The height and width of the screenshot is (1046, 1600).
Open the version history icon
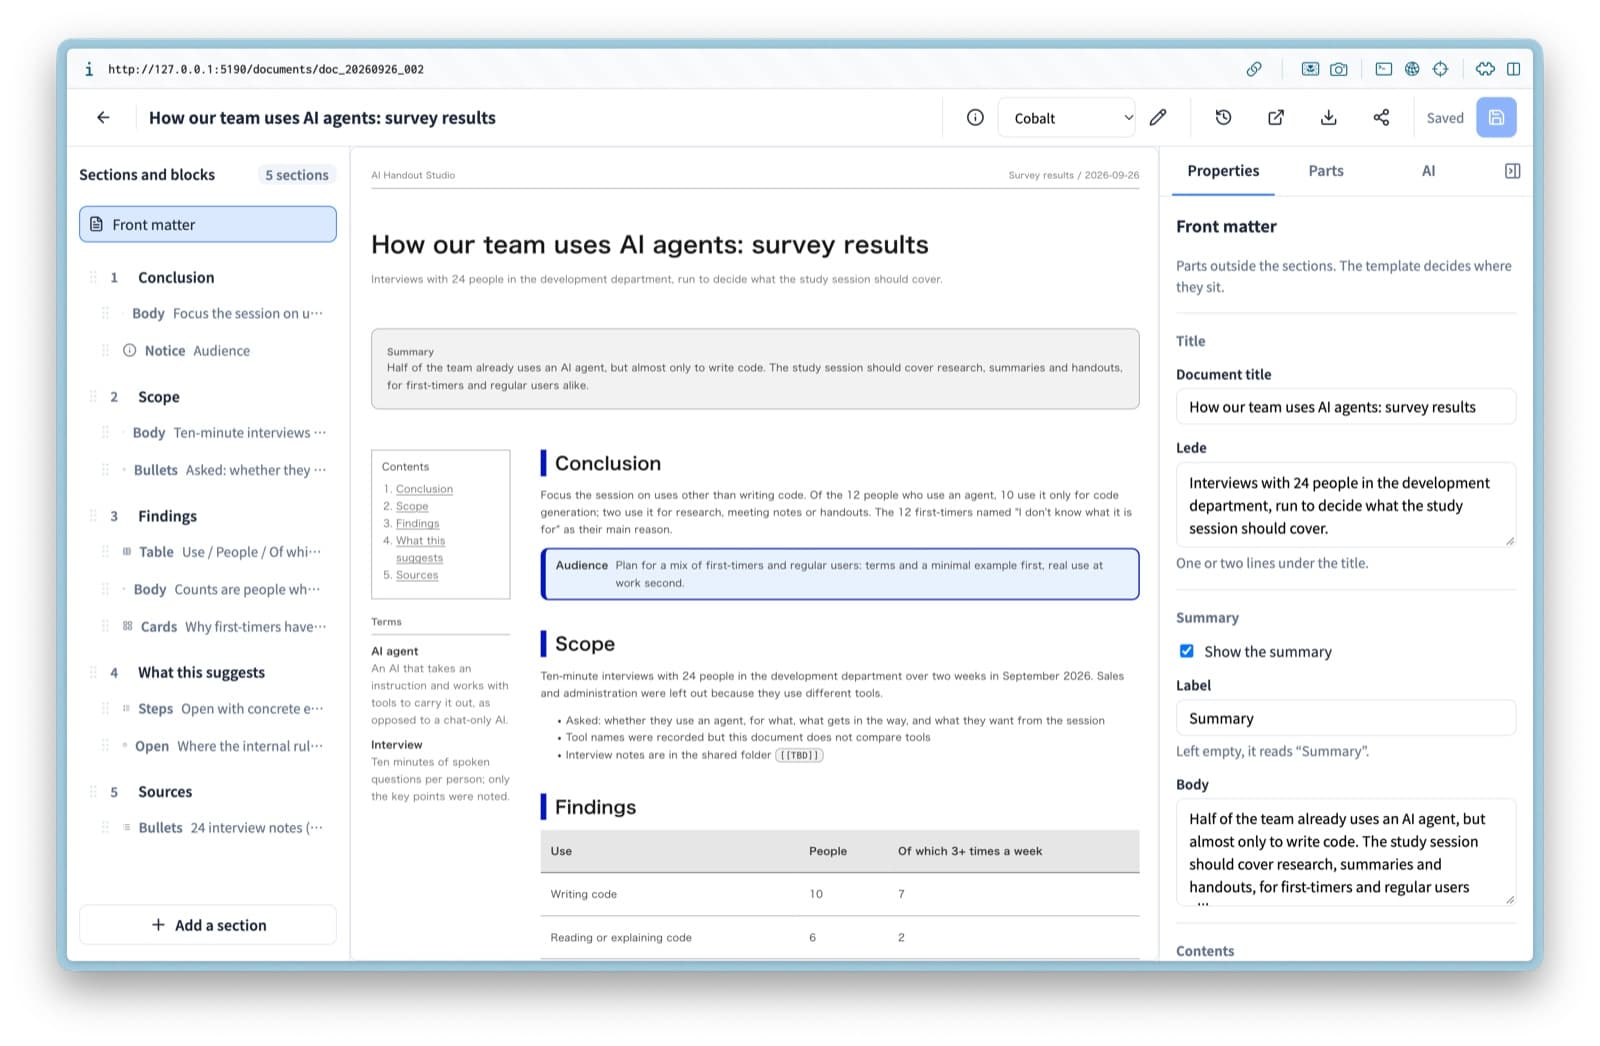1223,118
